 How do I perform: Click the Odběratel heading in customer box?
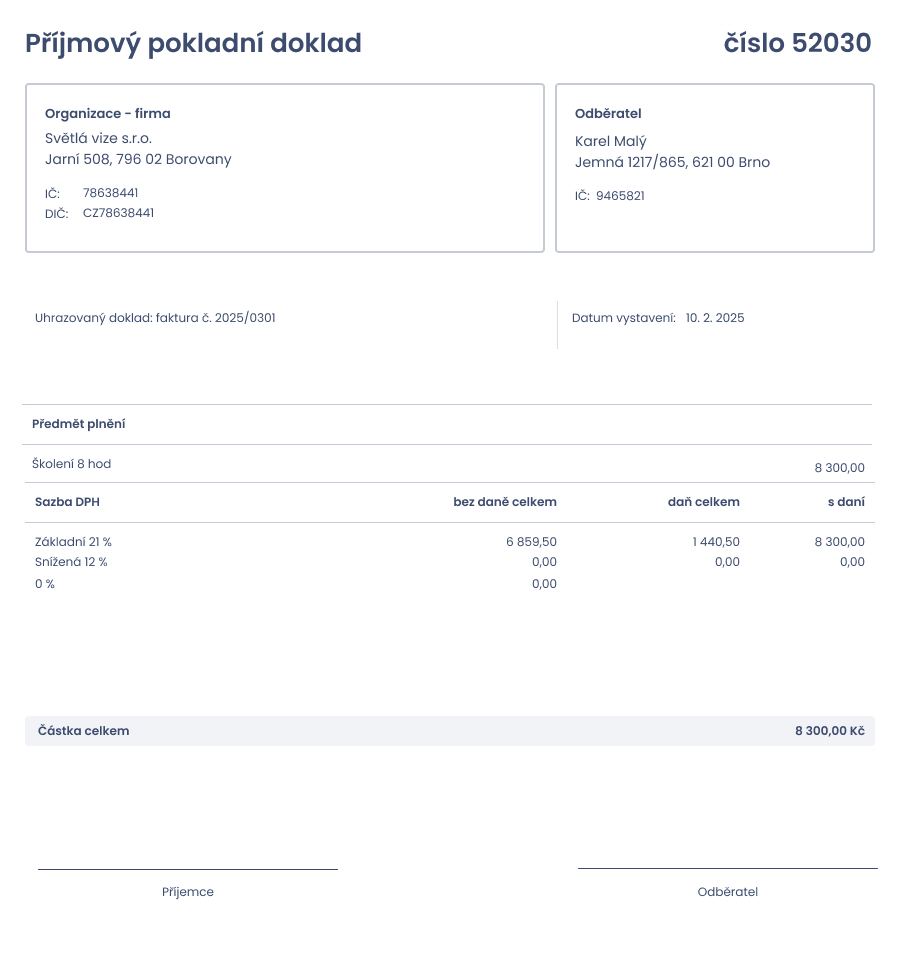coord(608,113)
